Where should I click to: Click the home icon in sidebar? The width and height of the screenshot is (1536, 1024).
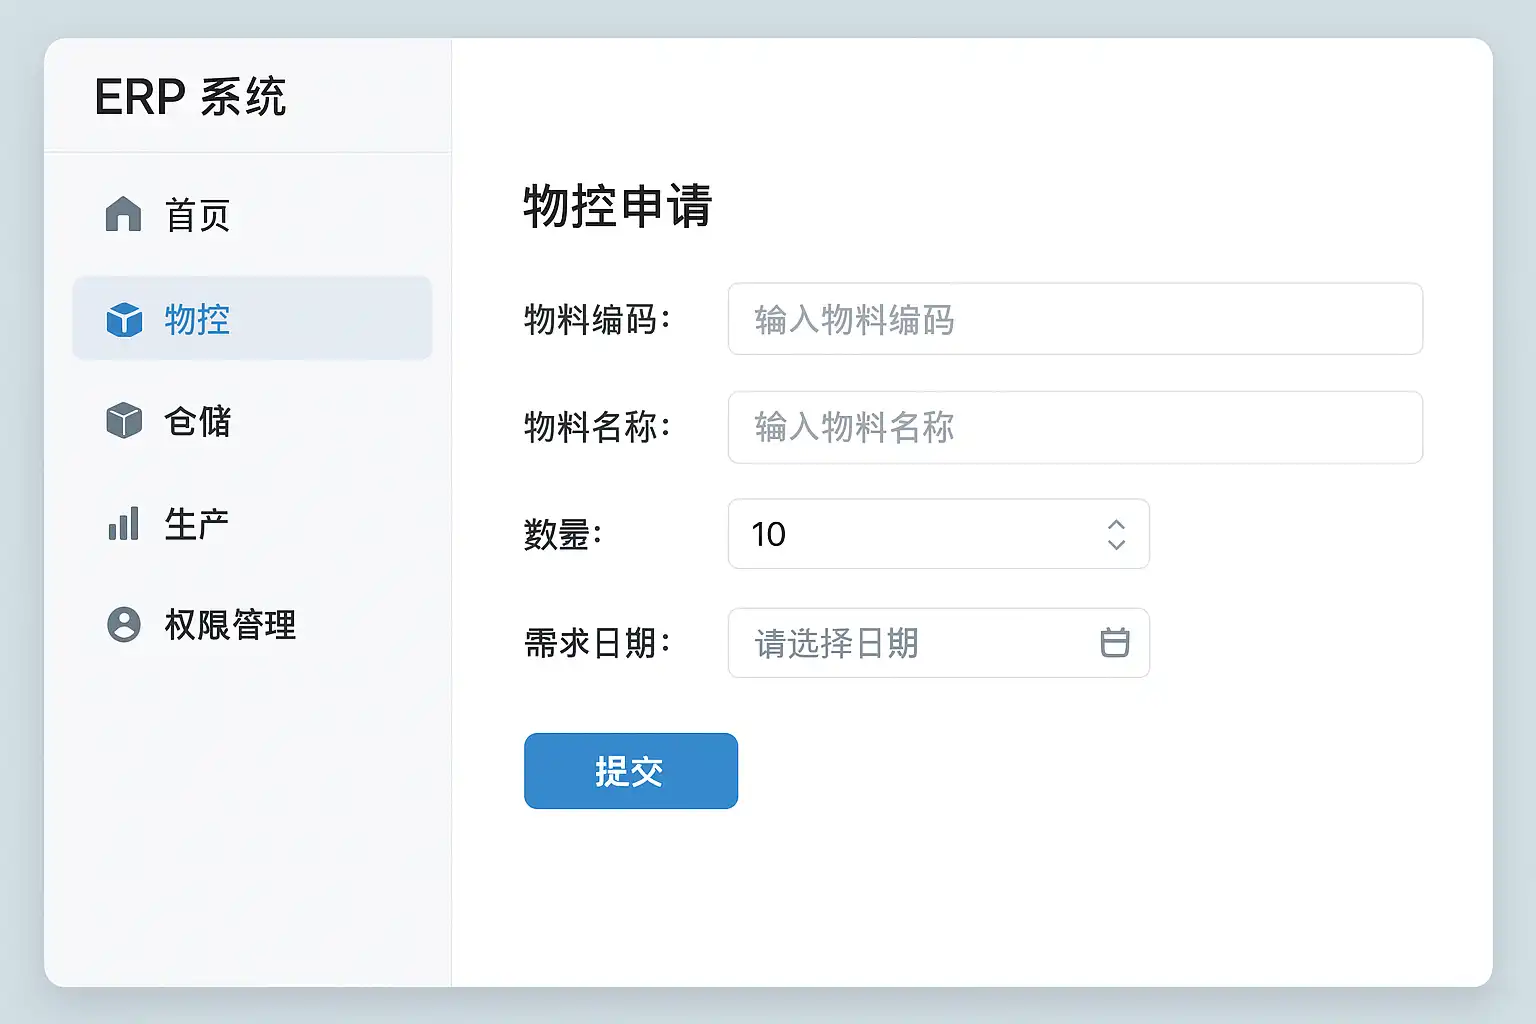[124, 214]
